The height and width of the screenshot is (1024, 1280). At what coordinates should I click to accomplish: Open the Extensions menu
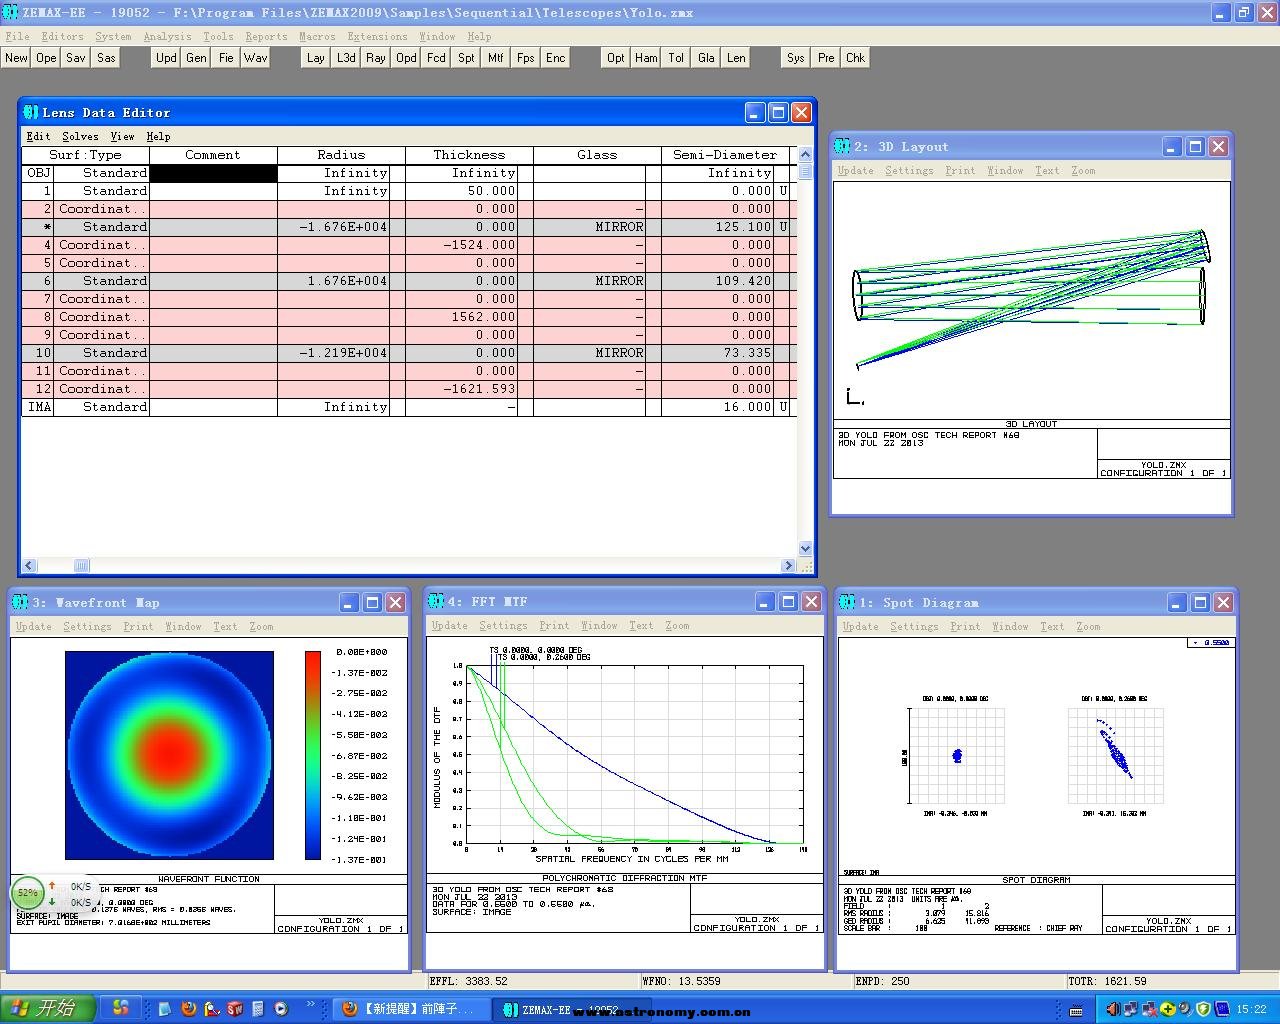coord(377,36)
